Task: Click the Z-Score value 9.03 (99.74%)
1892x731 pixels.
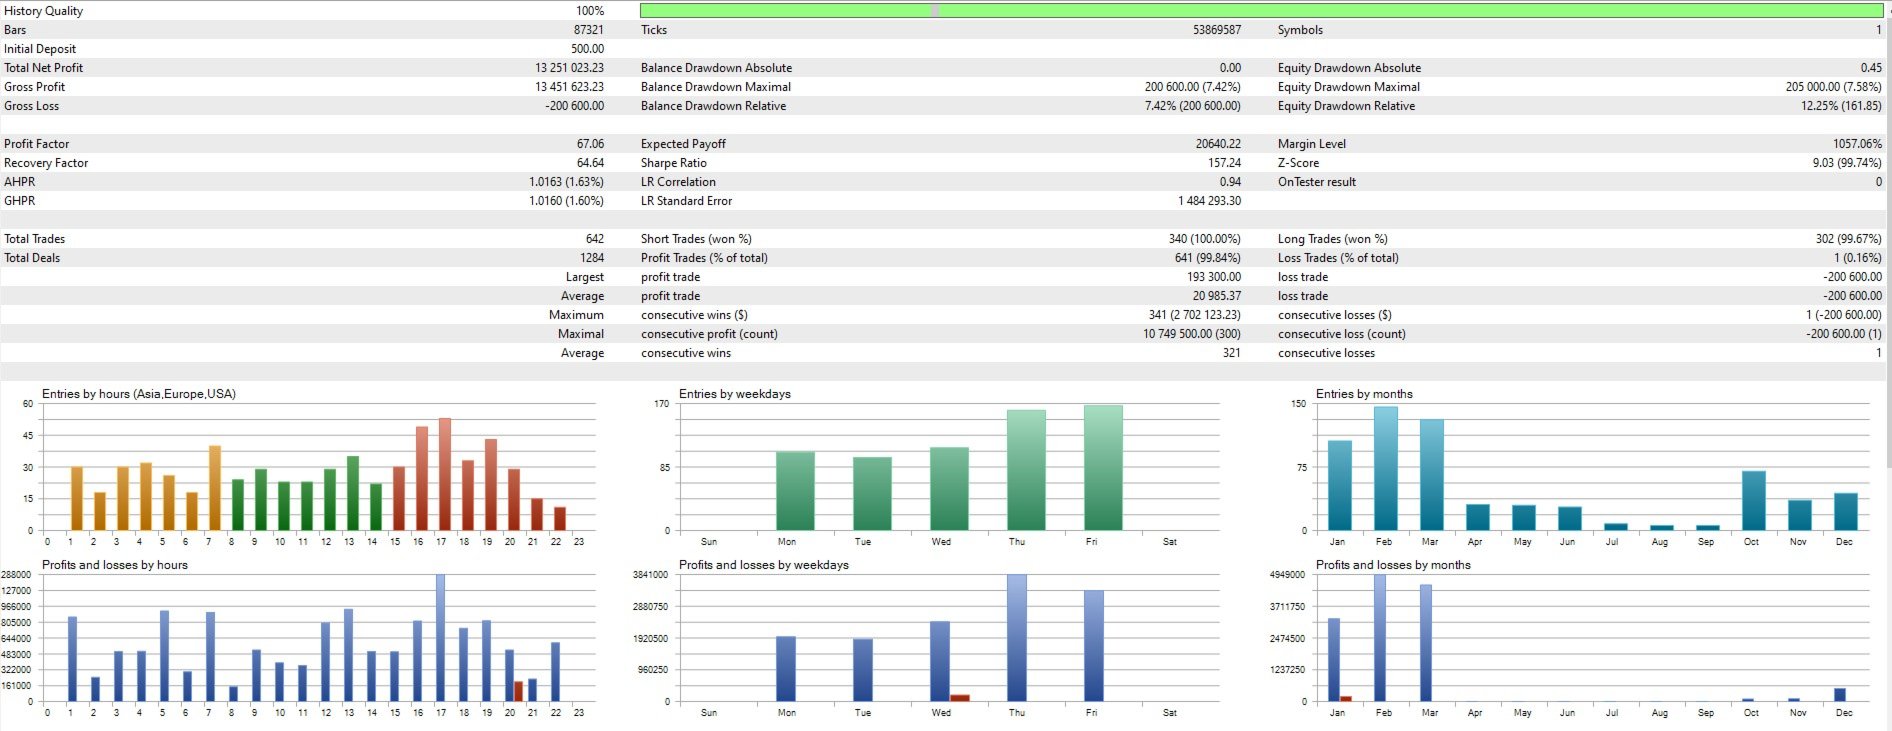Action: [1846, 163]
